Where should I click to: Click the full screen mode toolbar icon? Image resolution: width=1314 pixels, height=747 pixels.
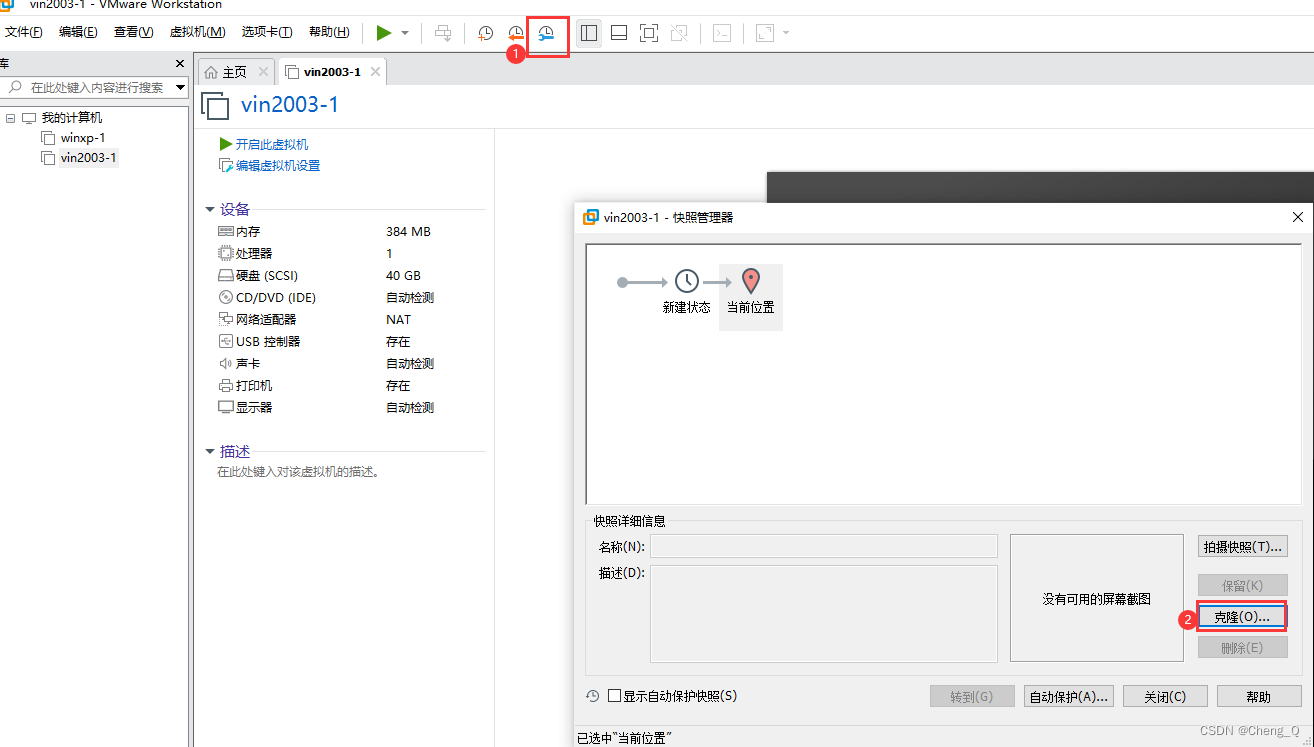(649, 33)
